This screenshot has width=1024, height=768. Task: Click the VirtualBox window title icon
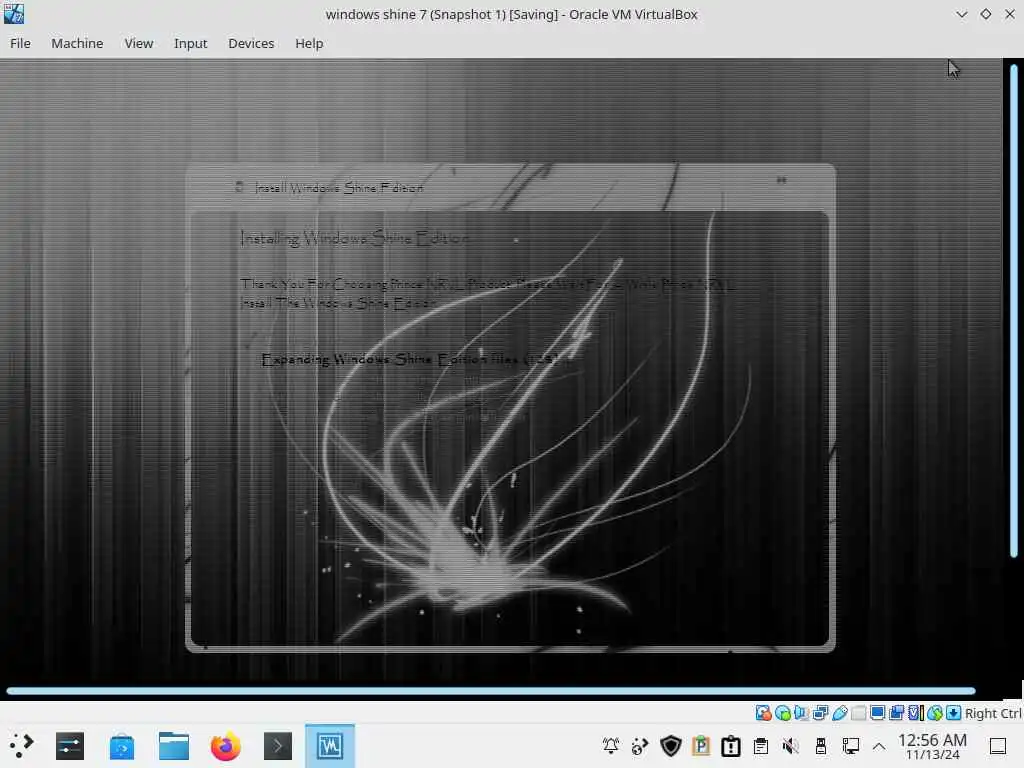point(14,14)
